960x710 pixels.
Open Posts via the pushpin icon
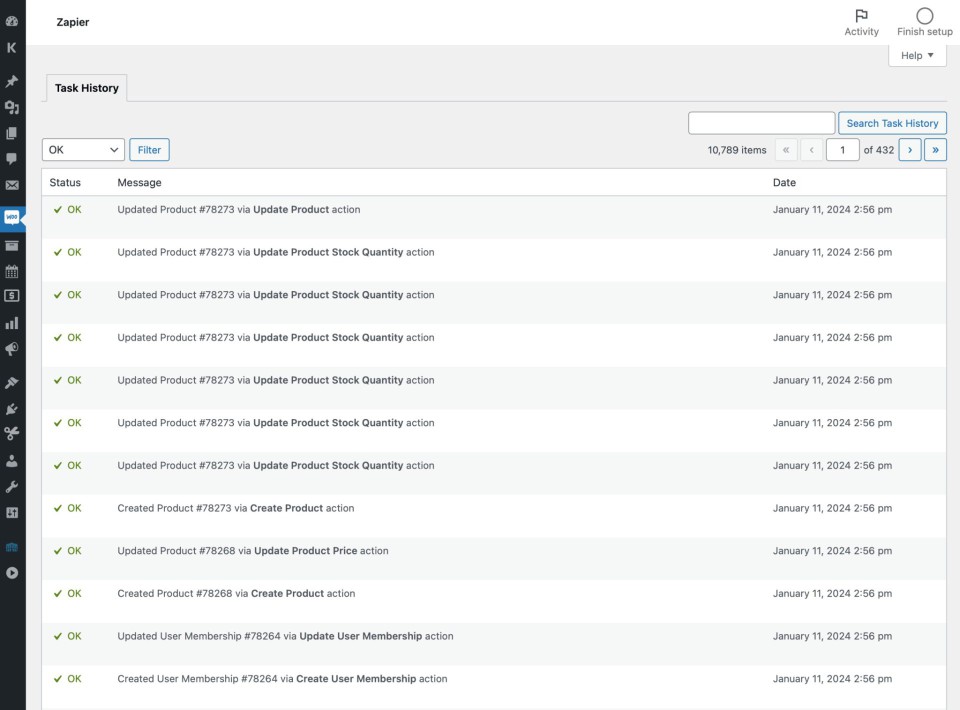(x=12, y=81)
